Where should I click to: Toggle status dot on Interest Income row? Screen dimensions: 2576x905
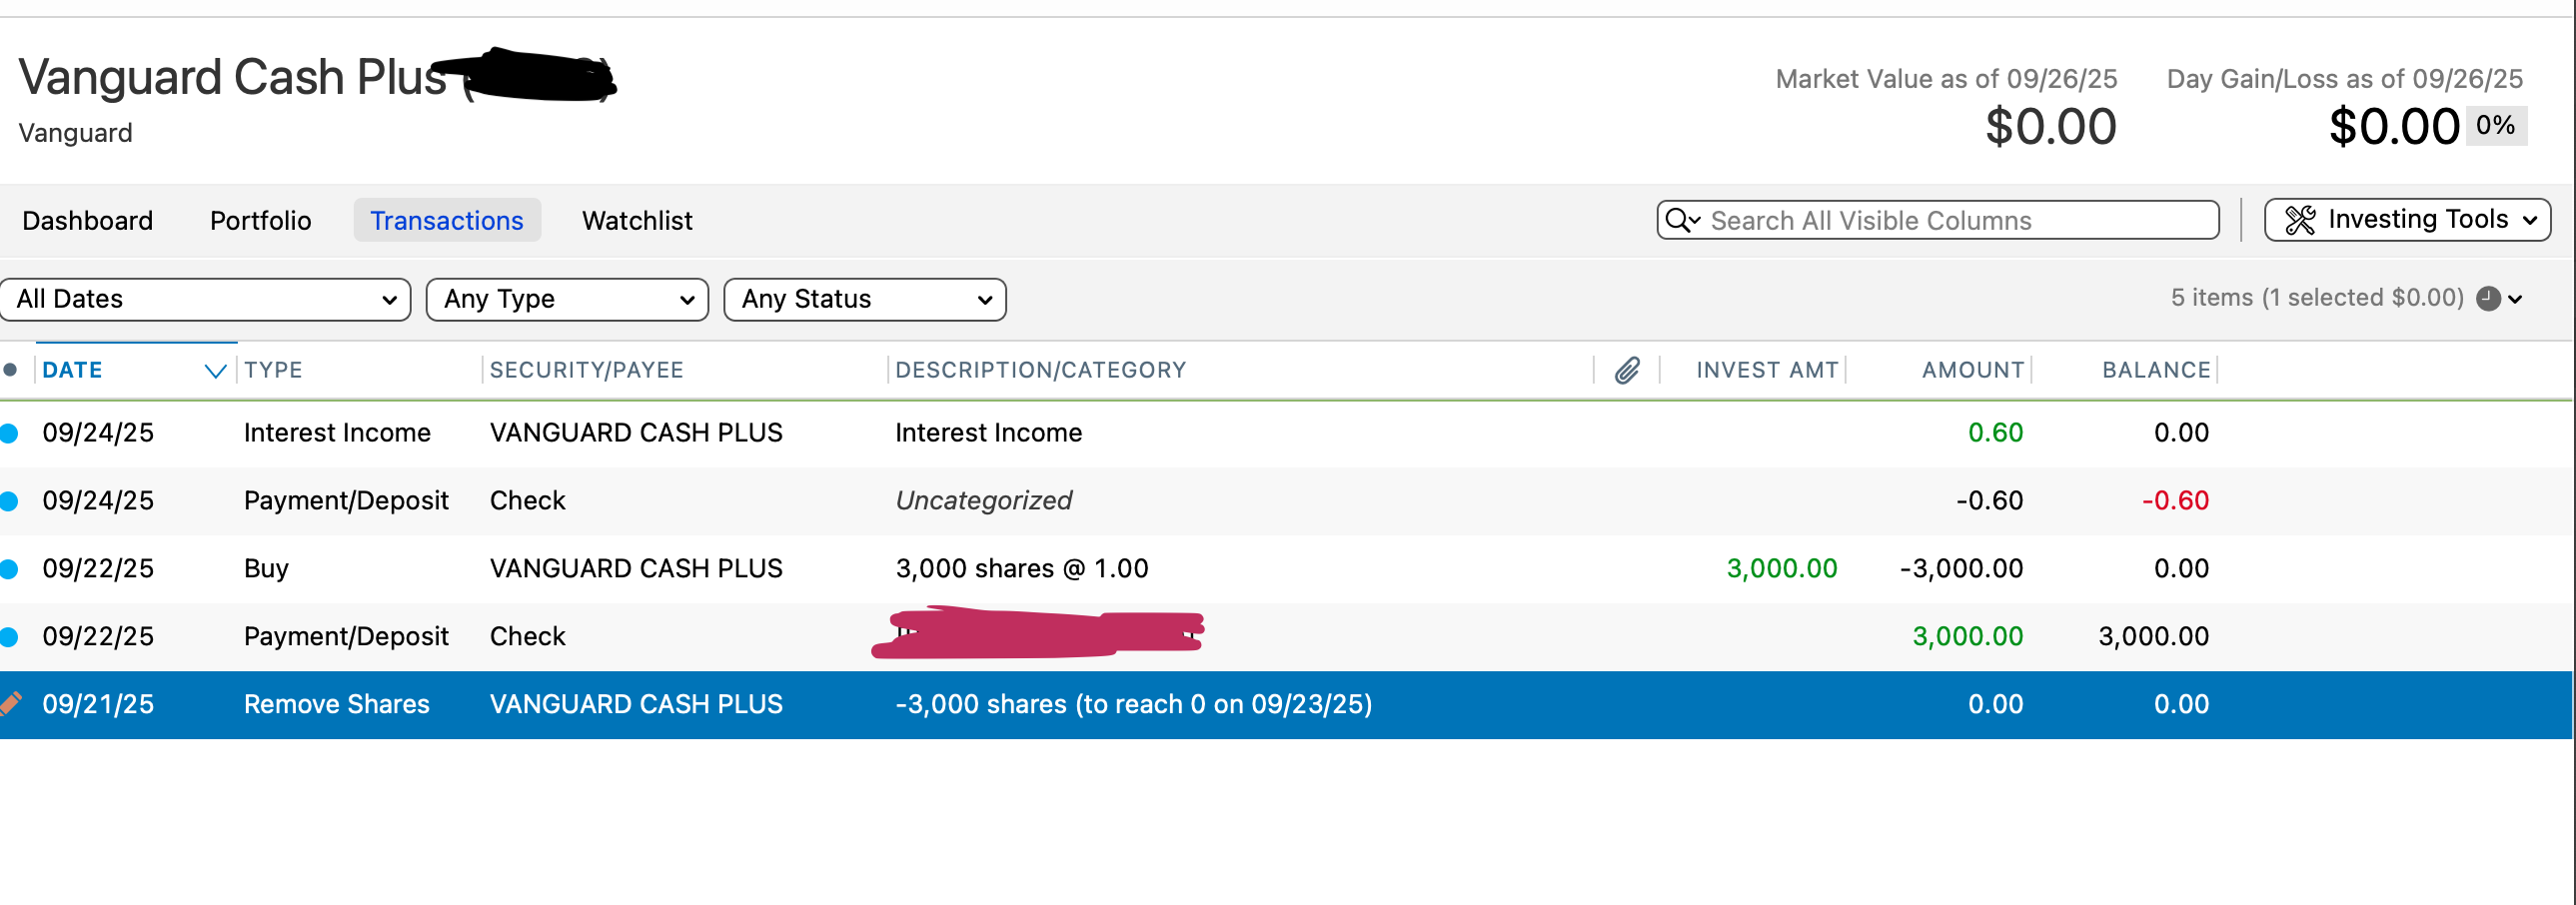(9, 433)
